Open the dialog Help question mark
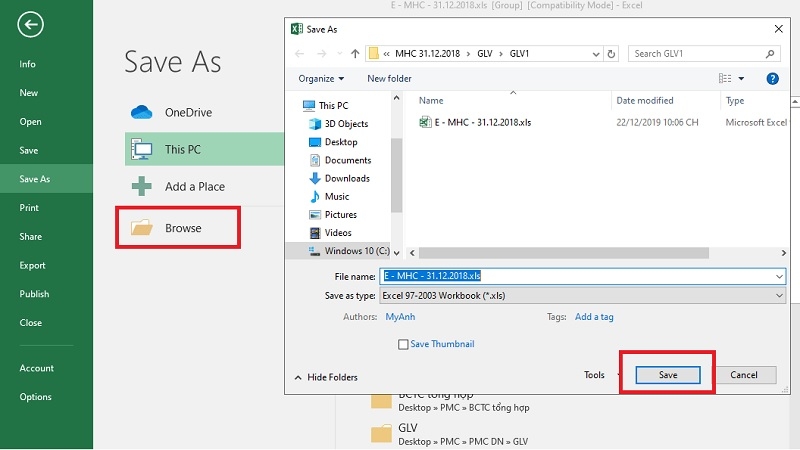Screen dimensions: 800x450 772,79
